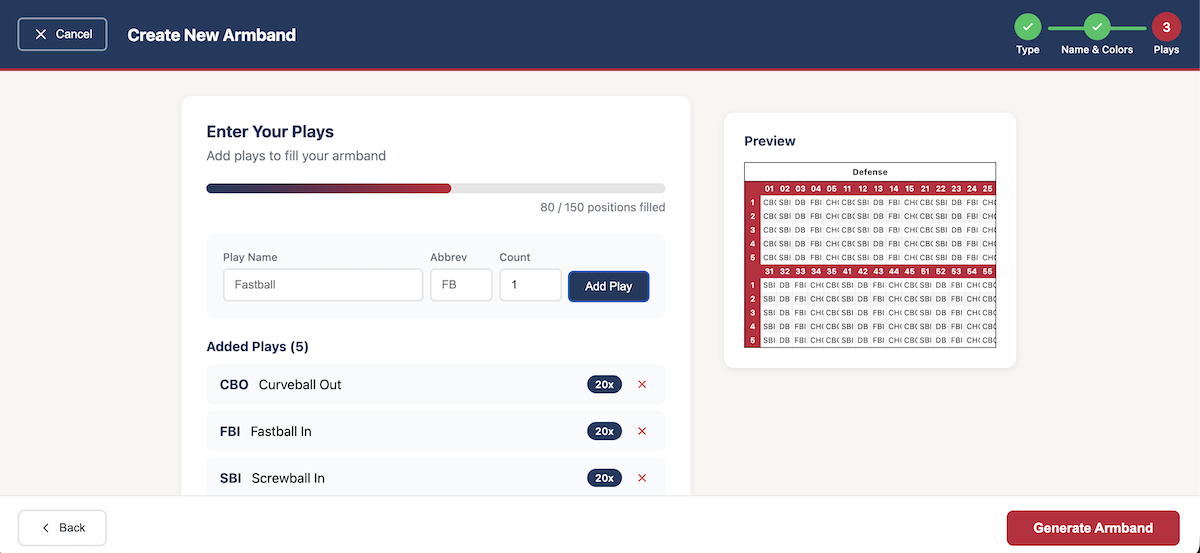Select the Plays step number 3

pyautogui.click(x=1166, y=27)
